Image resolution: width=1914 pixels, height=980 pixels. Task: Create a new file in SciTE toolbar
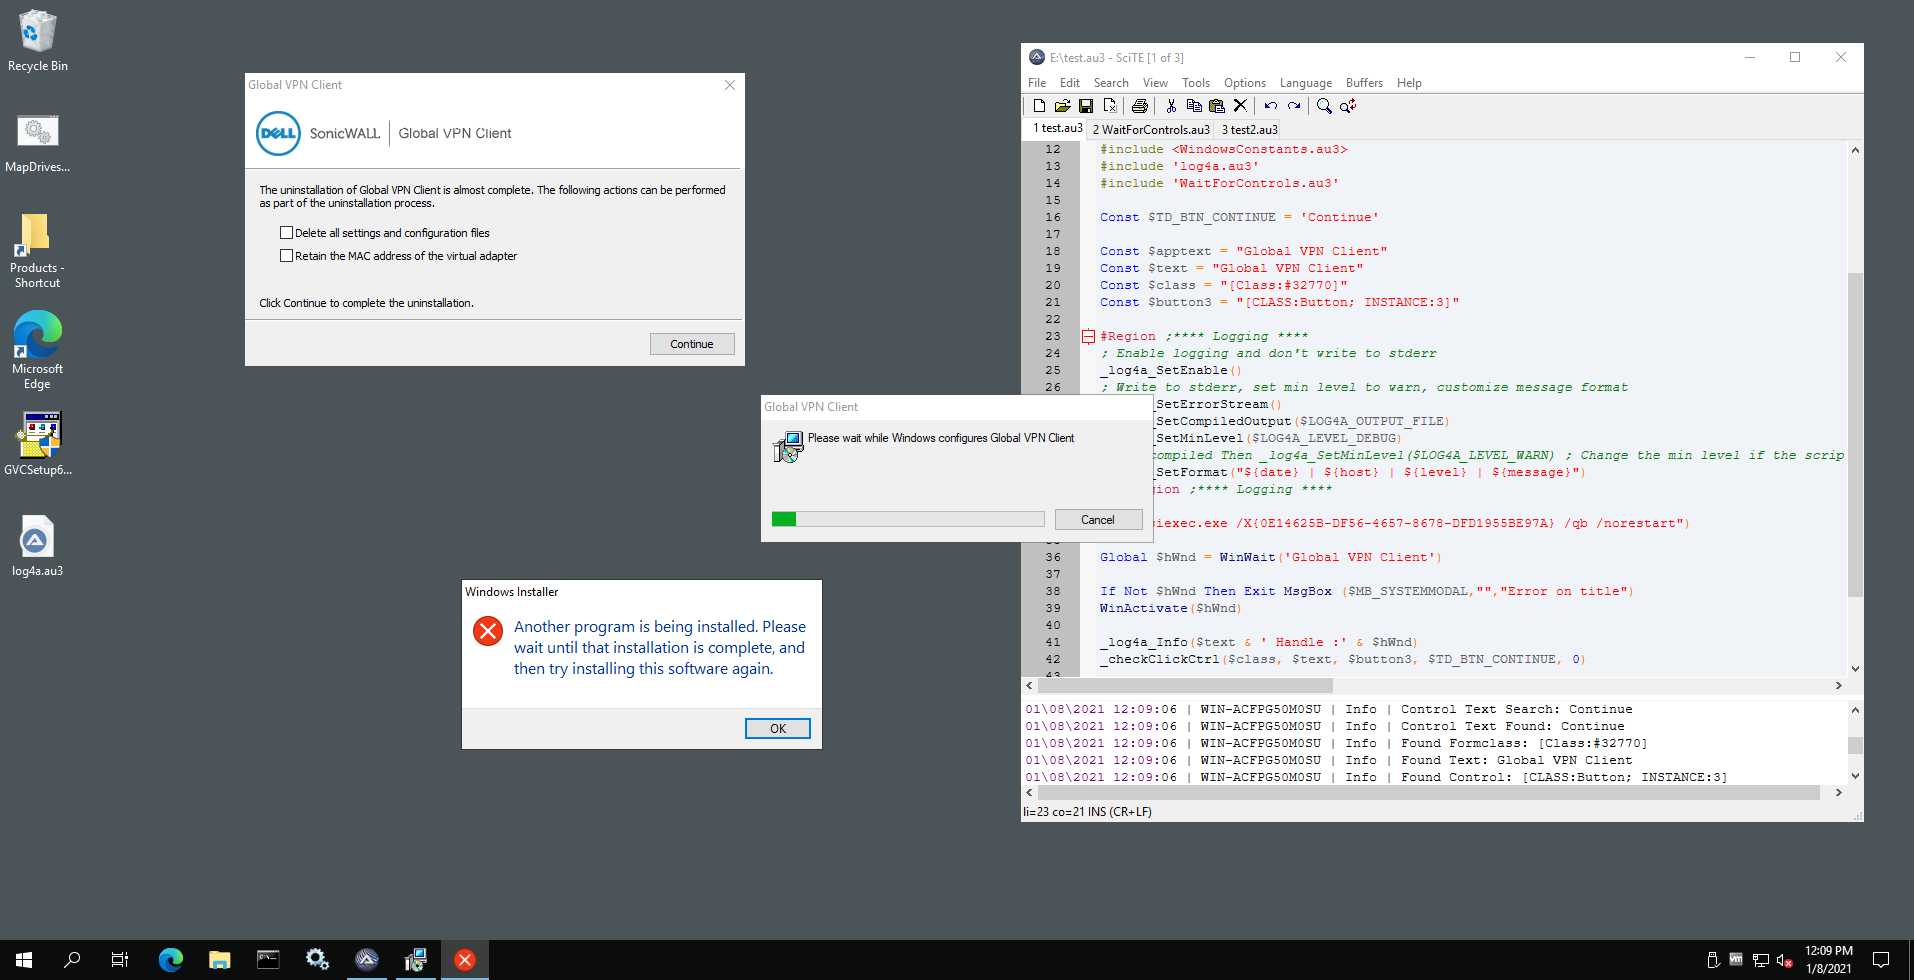coord(1039,106)
